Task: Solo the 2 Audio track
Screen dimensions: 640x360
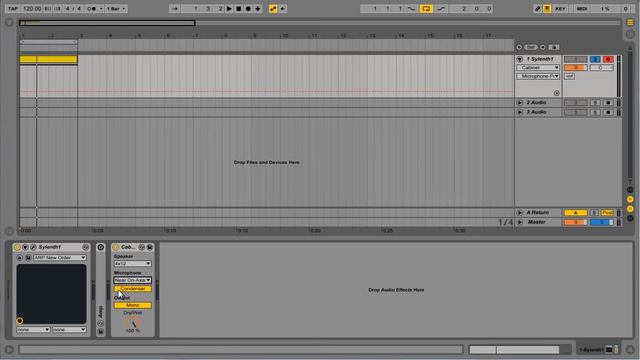Action: point(595,103)
